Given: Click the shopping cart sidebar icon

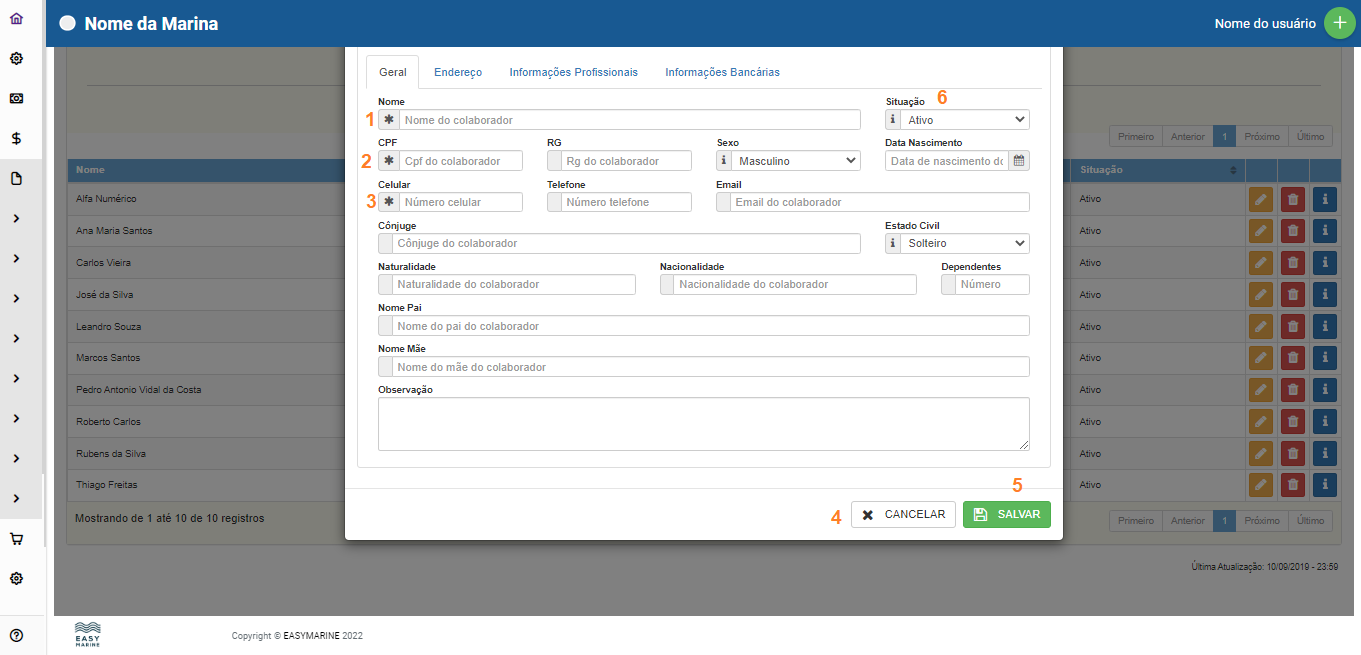Looking at the screenshot, I should [x=16, y=539].
